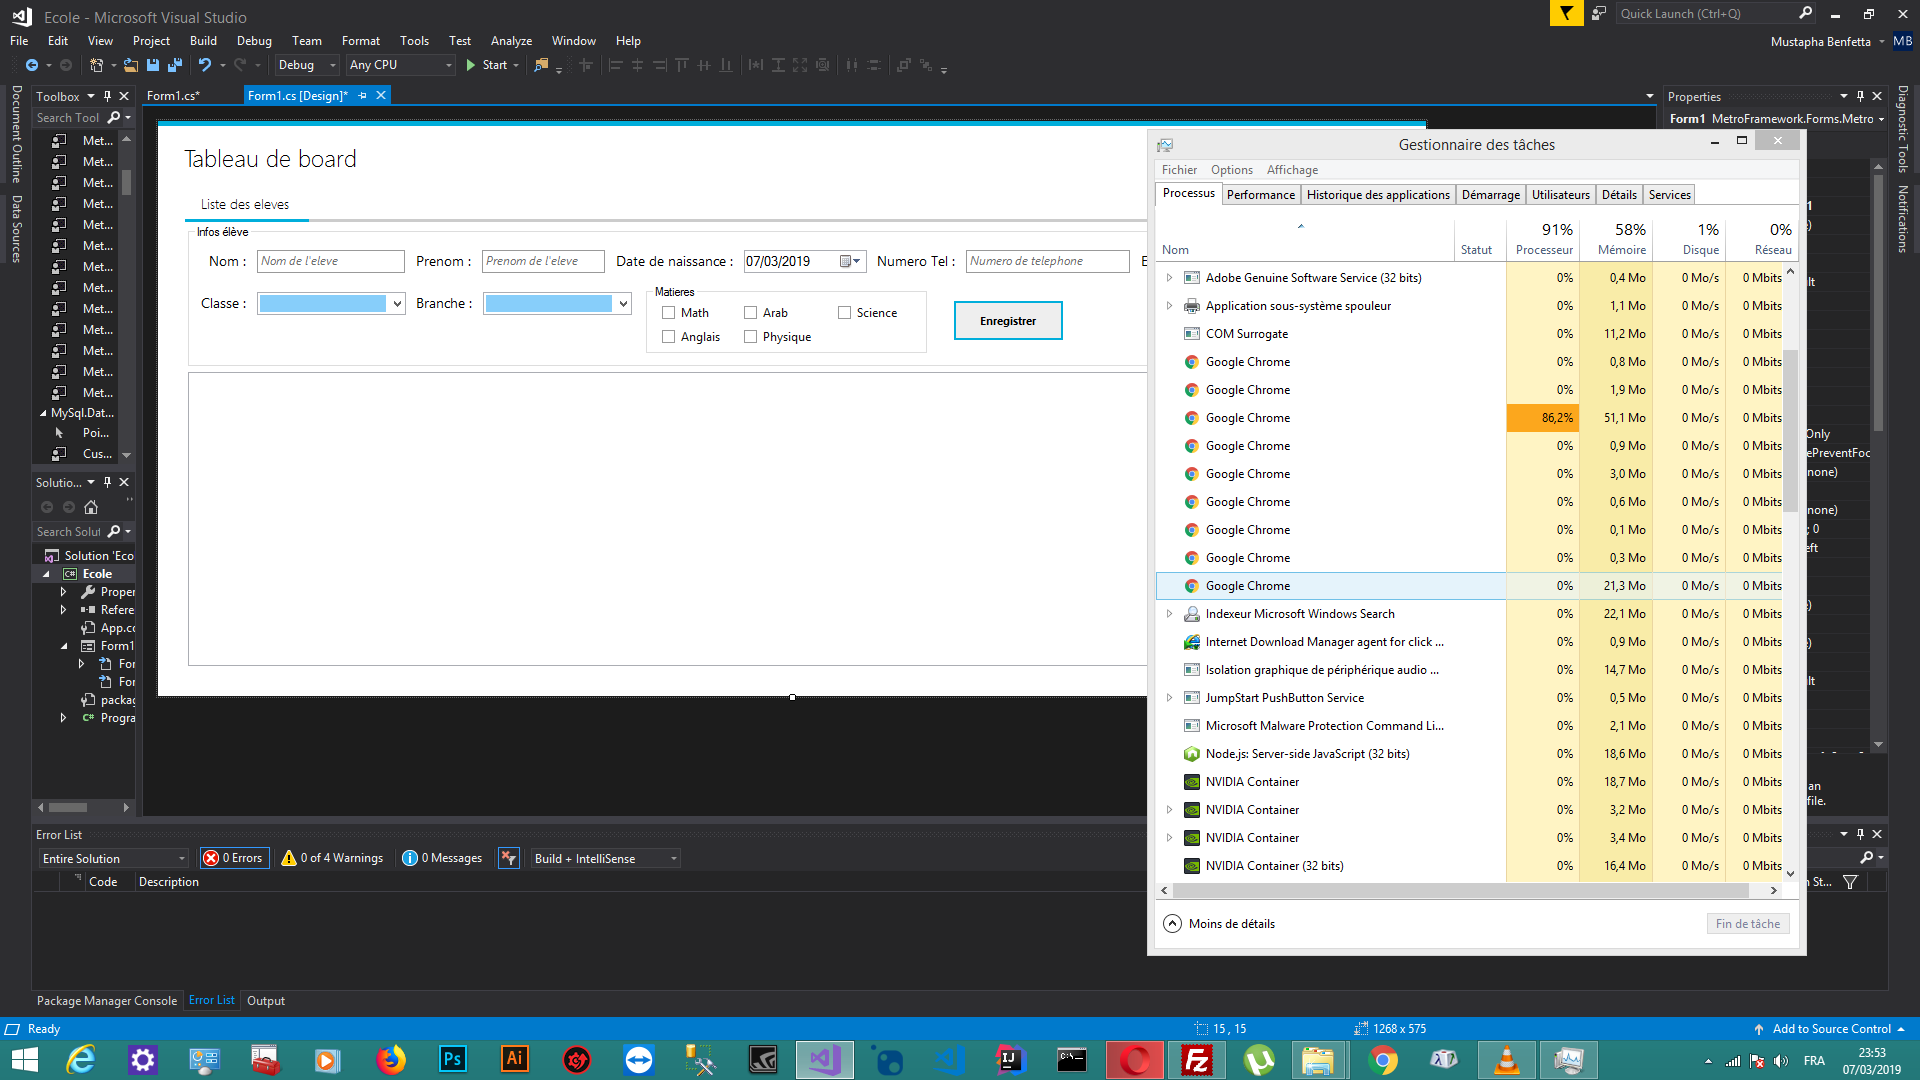The image size is (1920, 1080).
Task: Click the Task Manager vertical scrollbar thumb
Action: click(1790, 430)
